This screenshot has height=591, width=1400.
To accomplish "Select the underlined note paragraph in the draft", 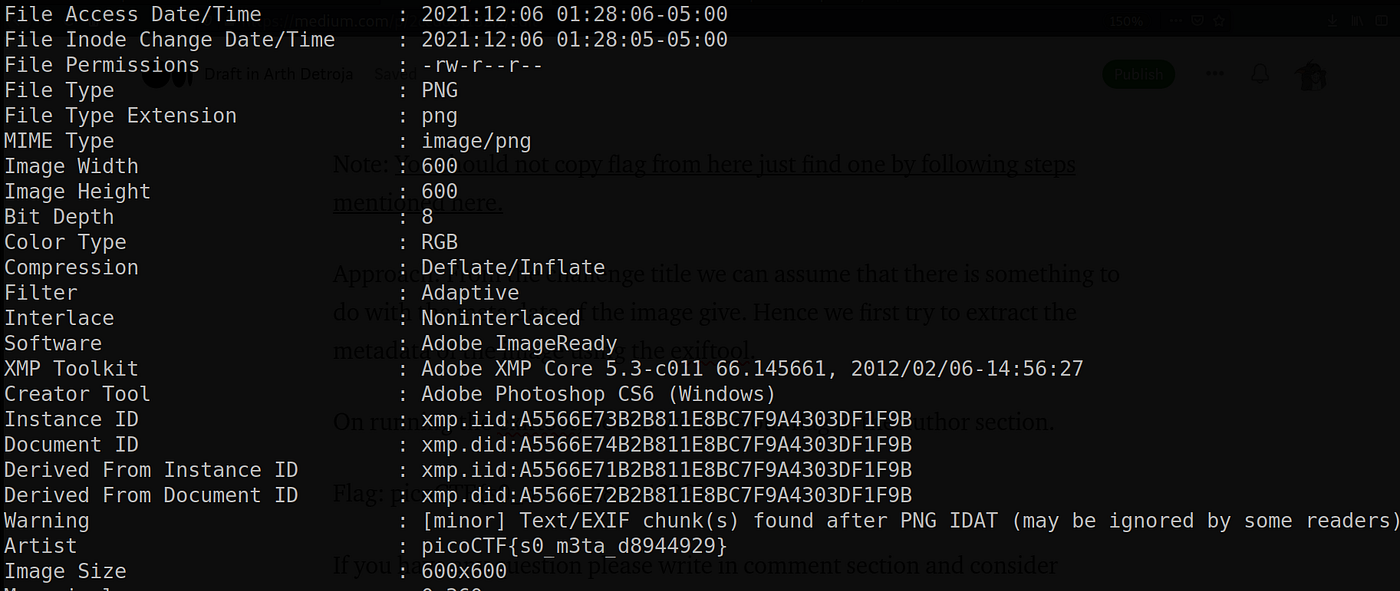I will [x=704, y=183].
